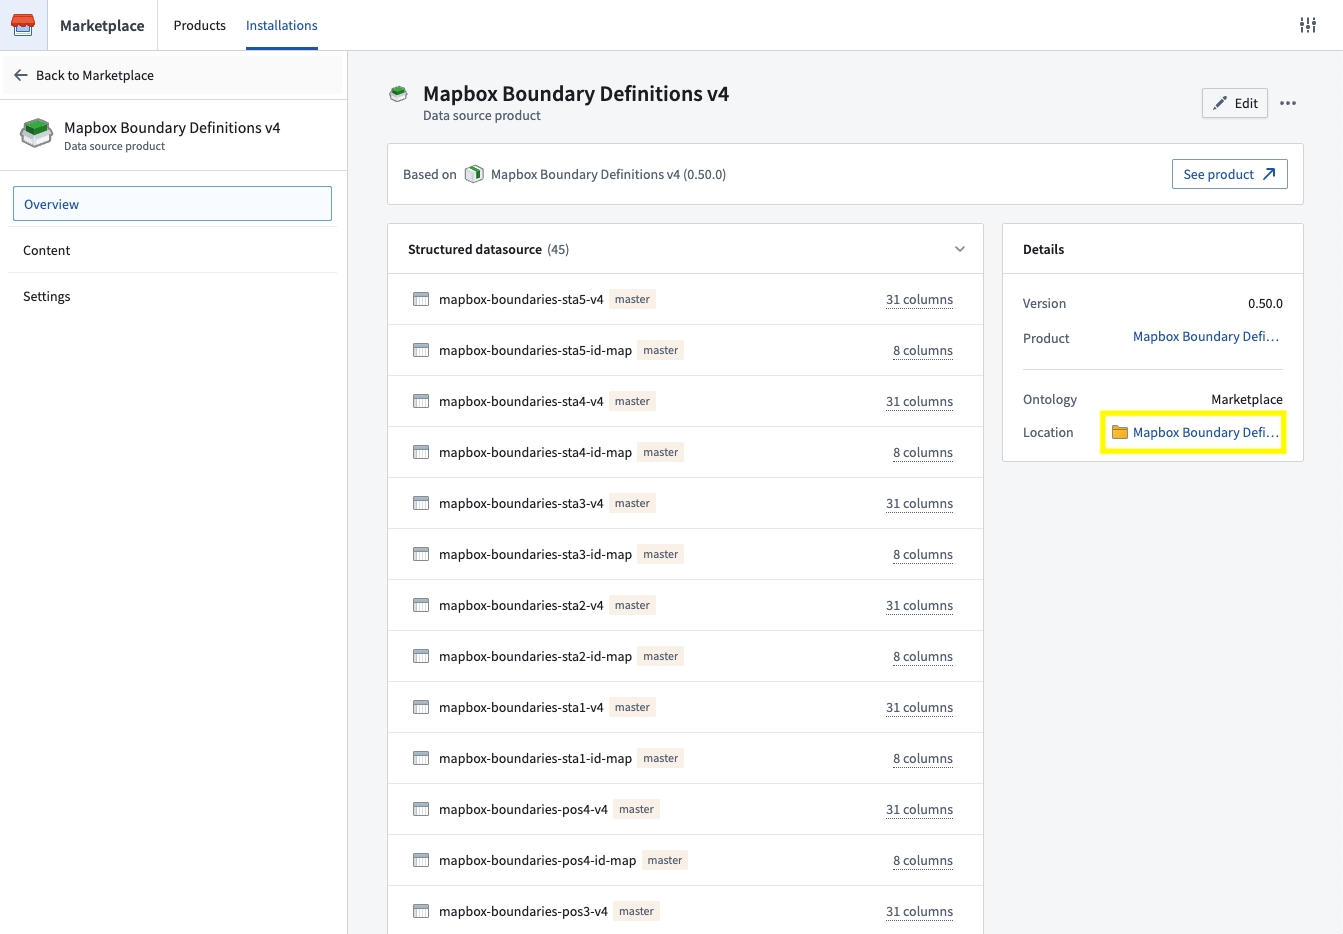Screen dimensions: 1343x934
Task: Click the green box icon in the sidebar header
Action: [37, 133]
